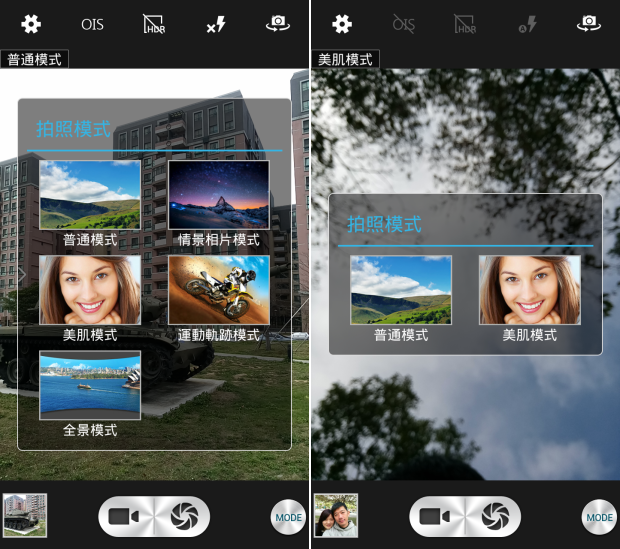Open tank photo gallery thumbnail
The width and height of the screenshot is (620, 549).
pyautogui.click(x=25, y=515)
